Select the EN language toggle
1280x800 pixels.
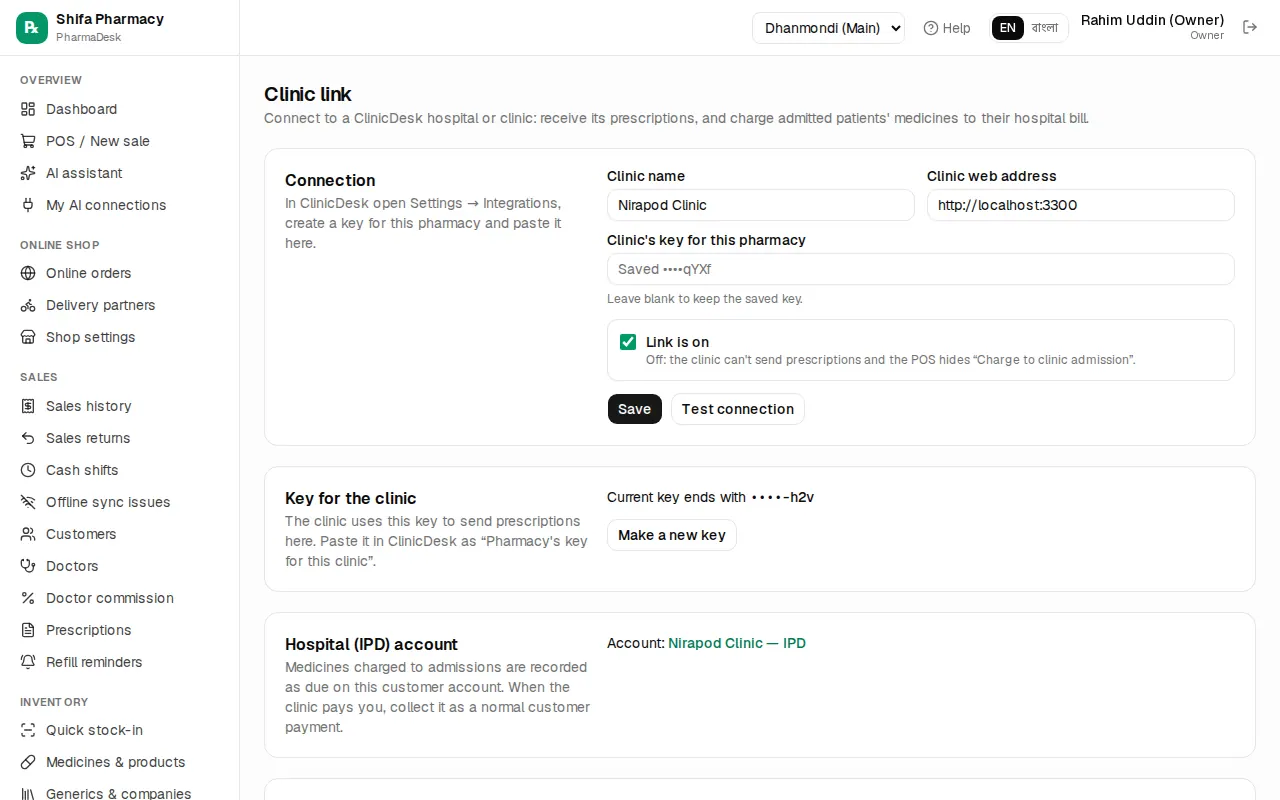1008,28
